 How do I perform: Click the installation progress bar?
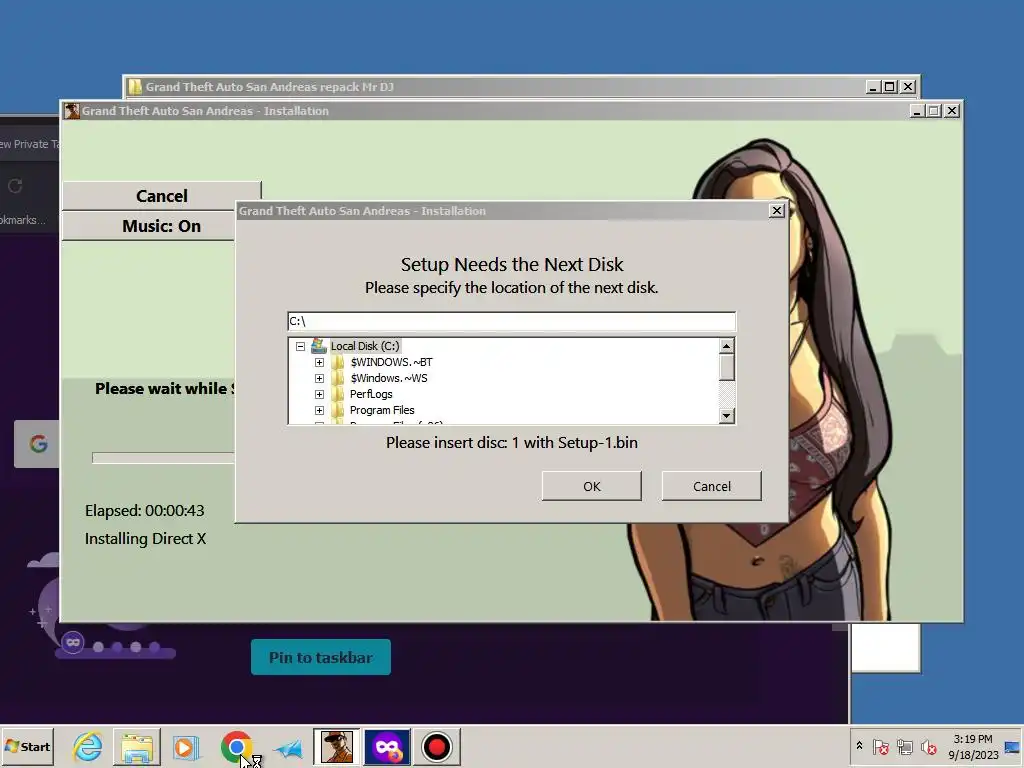[x=163, y=458]
